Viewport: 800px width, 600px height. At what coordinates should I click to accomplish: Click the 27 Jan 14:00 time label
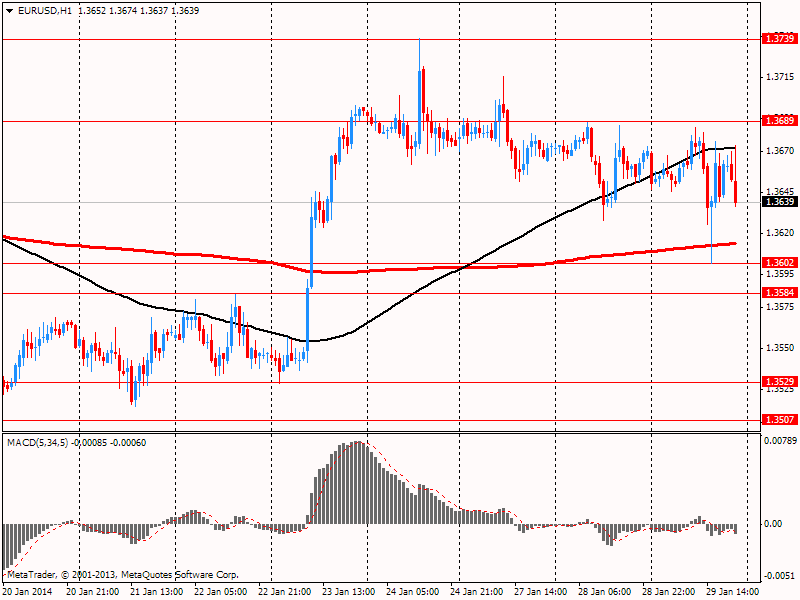pos(540,592)
